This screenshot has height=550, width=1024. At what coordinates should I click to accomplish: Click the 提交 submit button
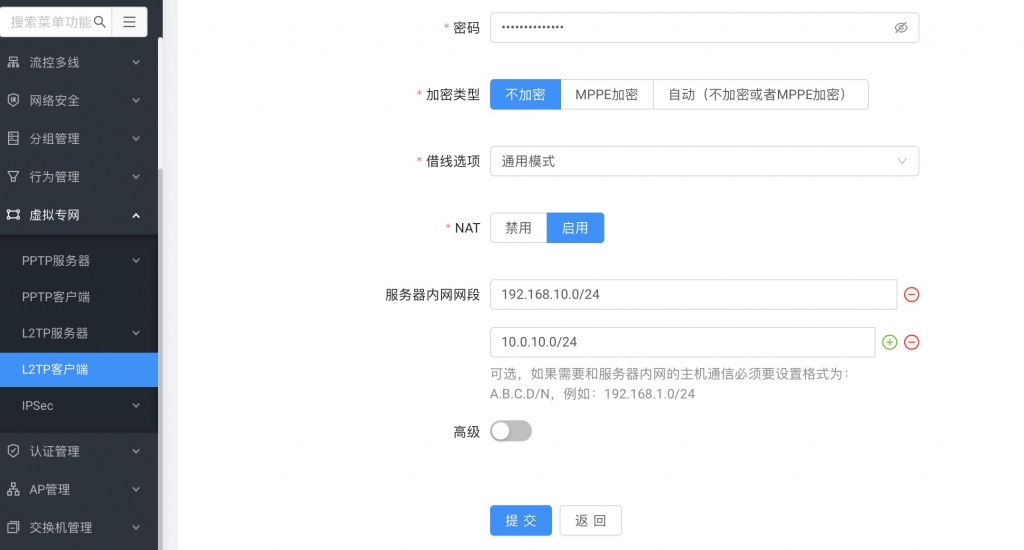pos(520,521)
